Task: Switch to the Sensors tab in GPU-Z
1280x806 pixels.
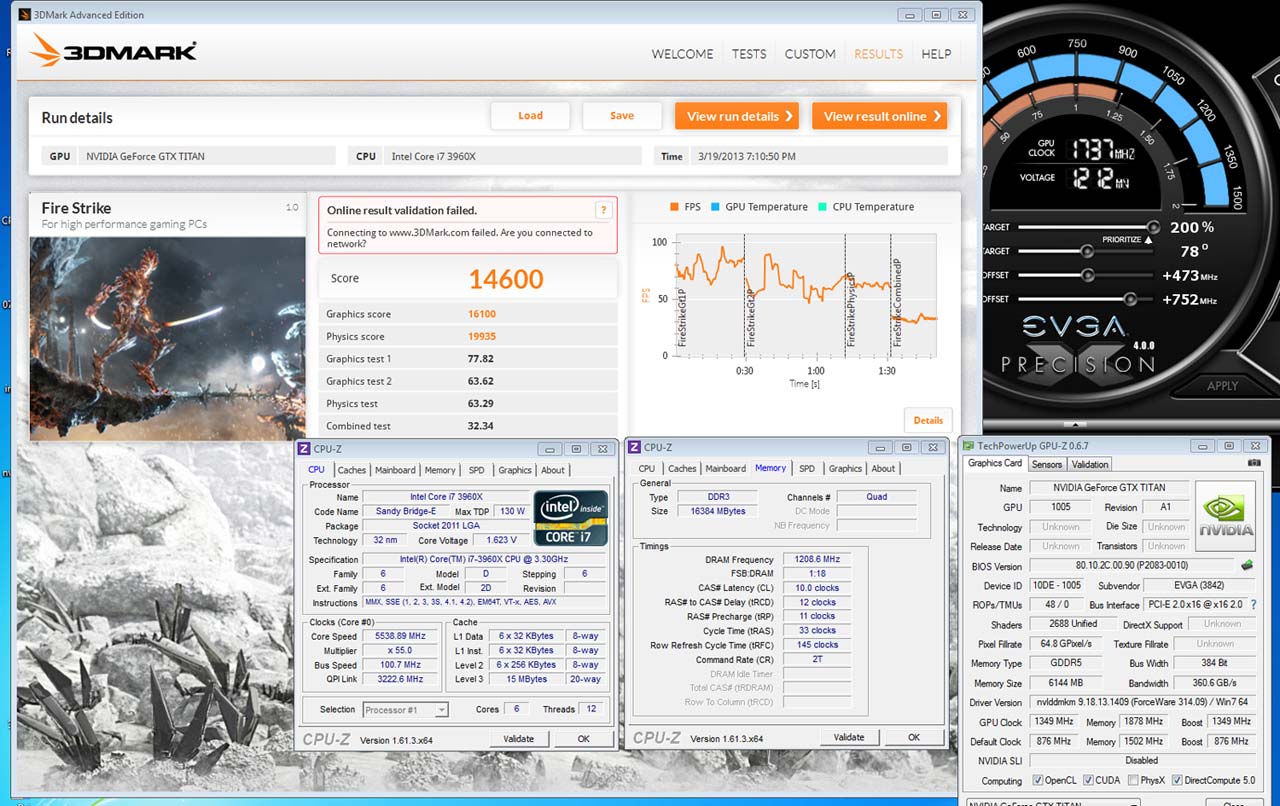Action: coord(1046,464)
